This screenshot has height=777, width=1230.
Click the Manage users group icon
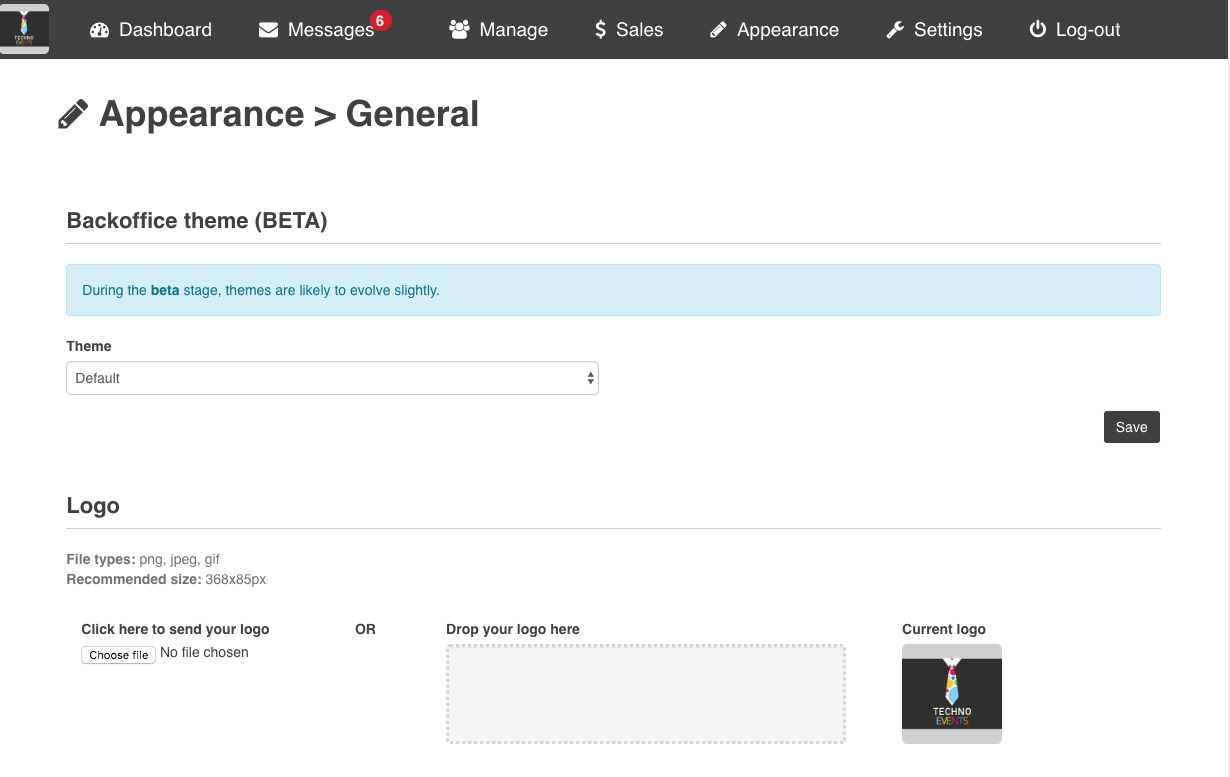tap(460, 30)
